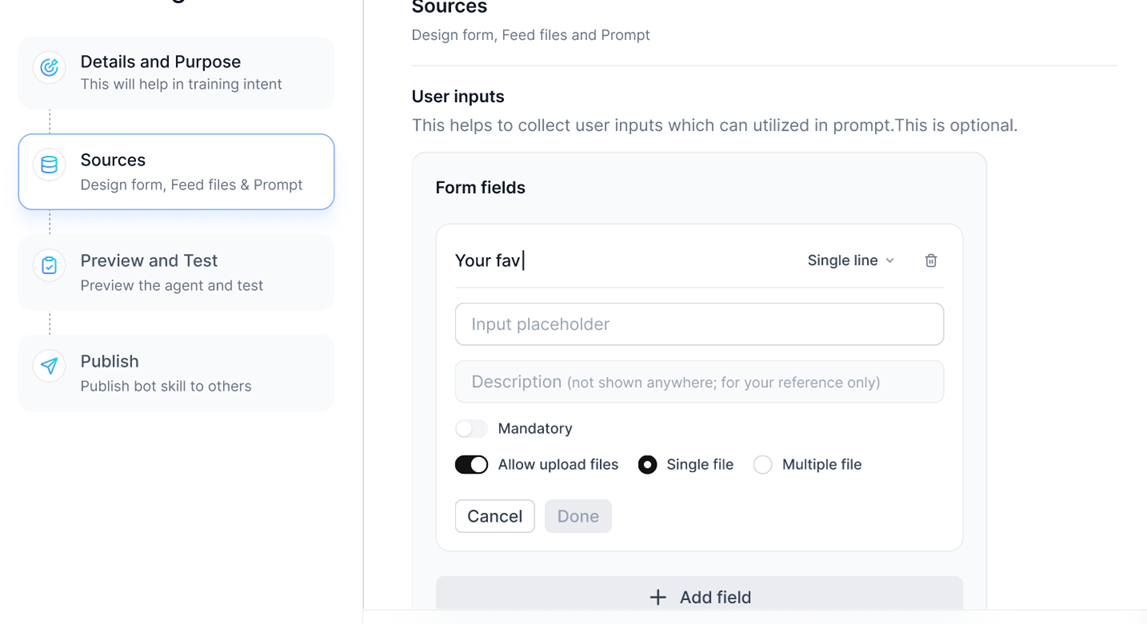Enable the Mandatory toggle
Image resolution: width=1147 pixels, height=624 pixels.
tap(471, 429)
